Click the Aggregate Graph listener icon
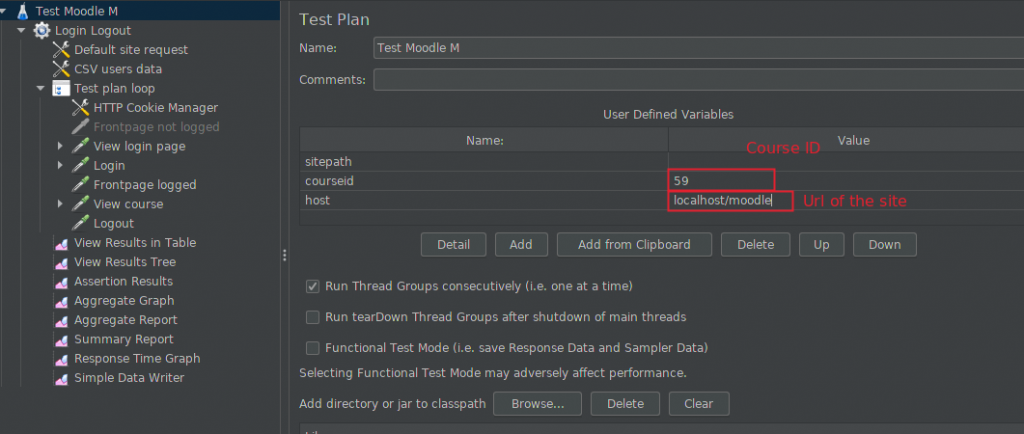 click(61, 302)
